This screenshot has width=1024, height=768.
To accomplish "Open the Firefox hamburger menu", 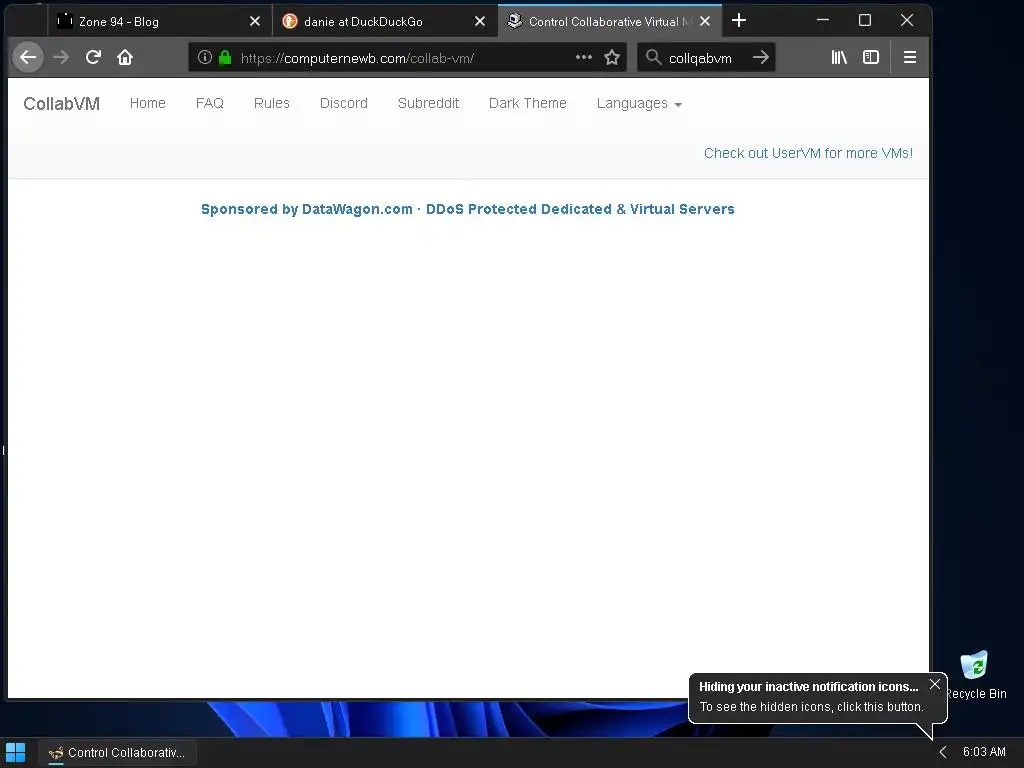I will coord(910,57).
